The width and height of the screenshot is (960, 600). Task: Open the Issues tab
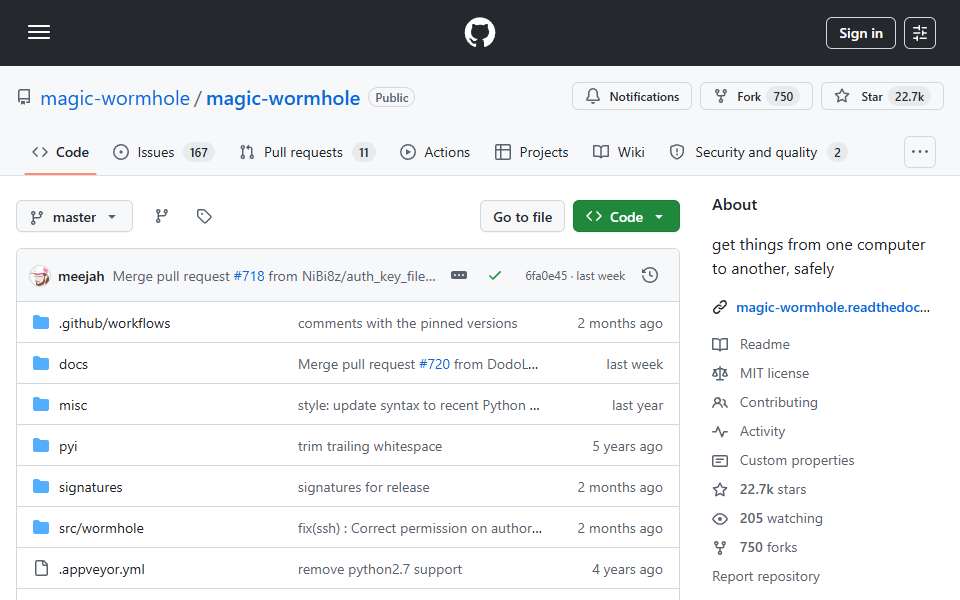[163, 152]
